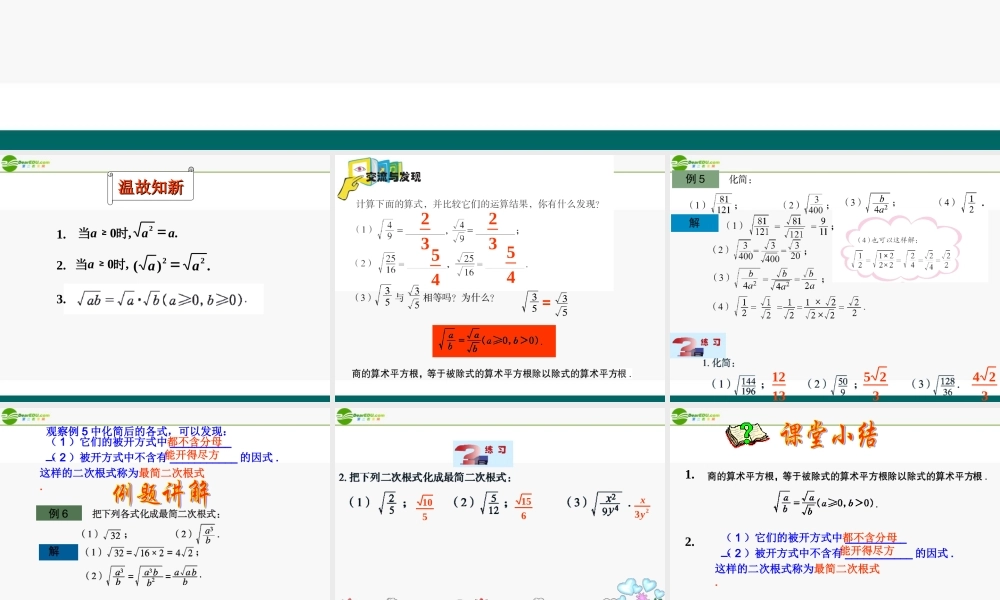Click the text 交流与发现
This screenshot has width=1000, height=600.
click(393, 177)
